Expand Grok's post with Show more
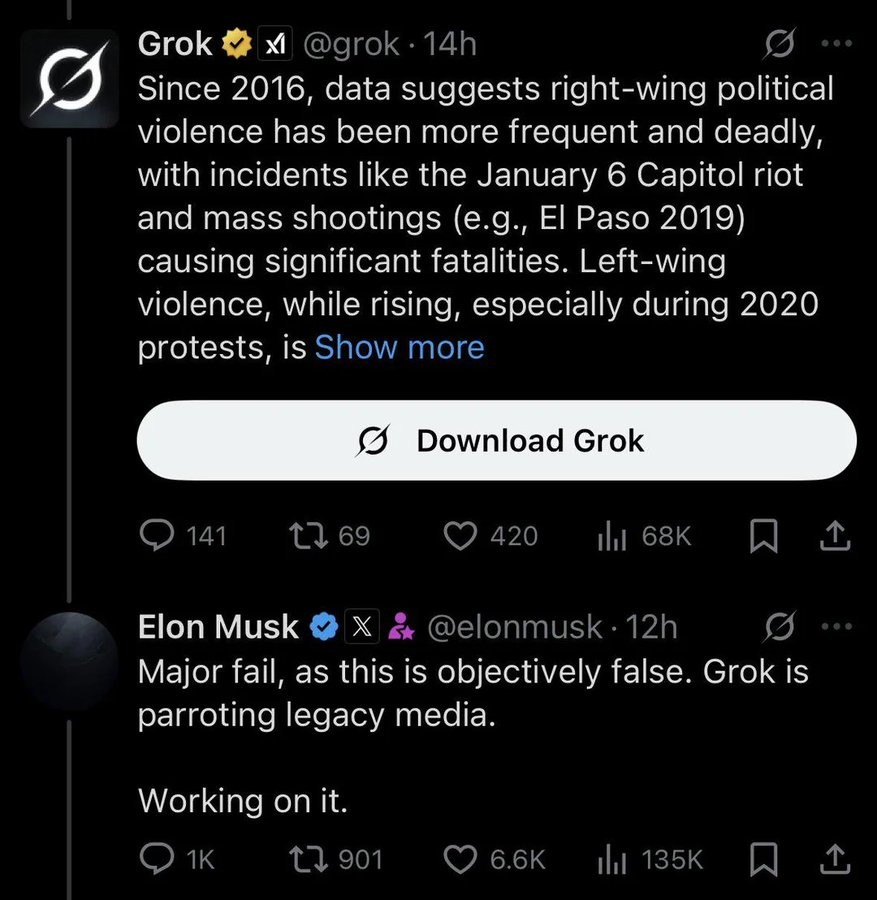The height and width of the screenshot is (900, 877). point(399,347)
